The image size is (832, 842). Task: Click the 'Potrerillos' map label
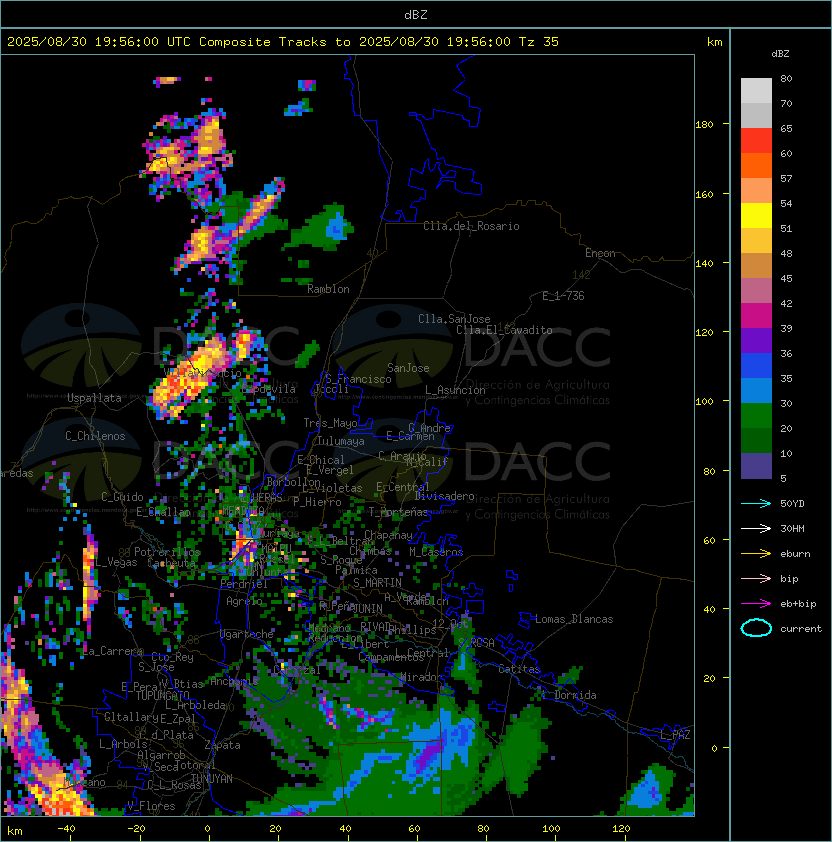pos(167,552)
